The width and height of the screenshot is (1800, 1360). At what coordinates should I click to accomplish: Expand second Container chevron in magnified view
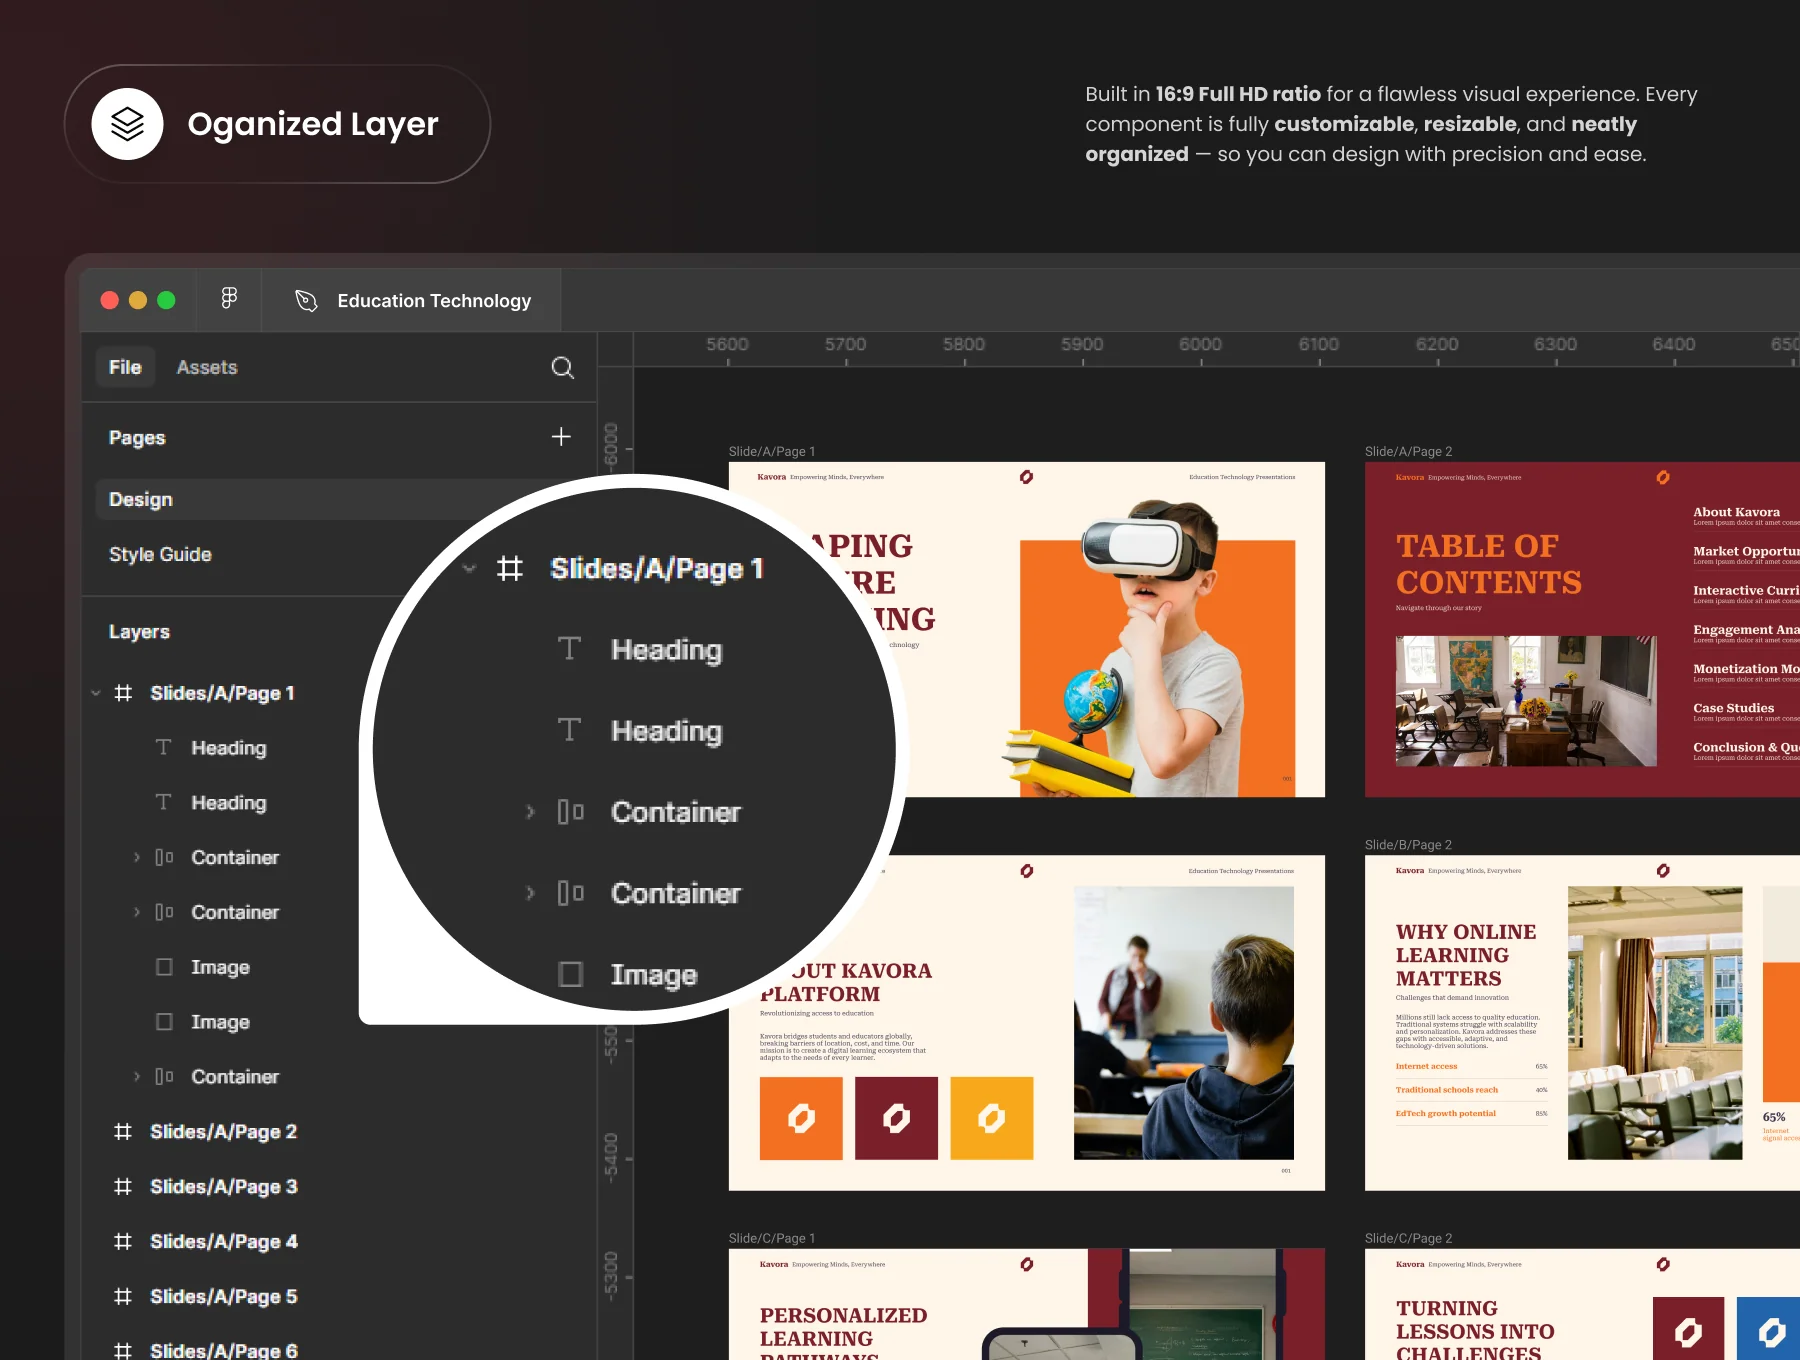pos(530,892)
